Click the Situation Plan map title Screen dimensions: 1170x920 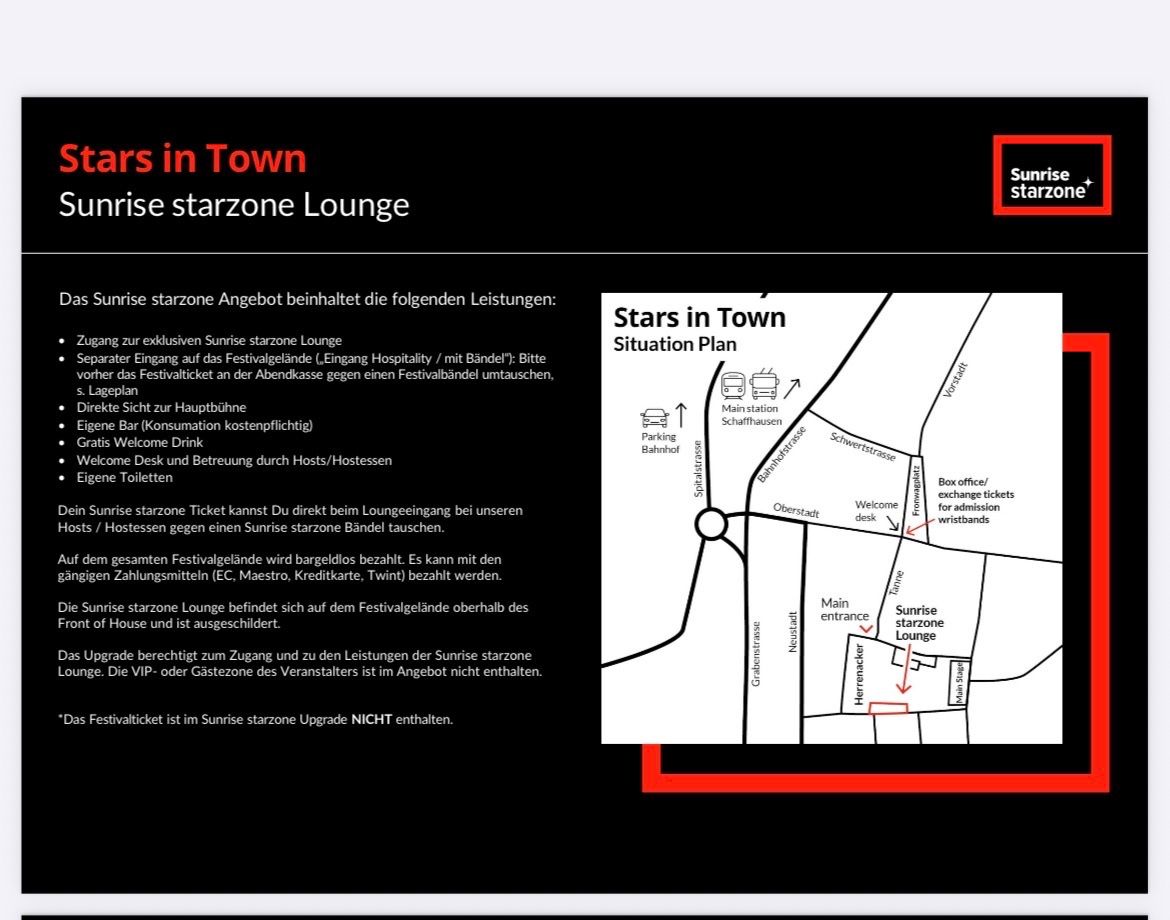click(675, 344)
